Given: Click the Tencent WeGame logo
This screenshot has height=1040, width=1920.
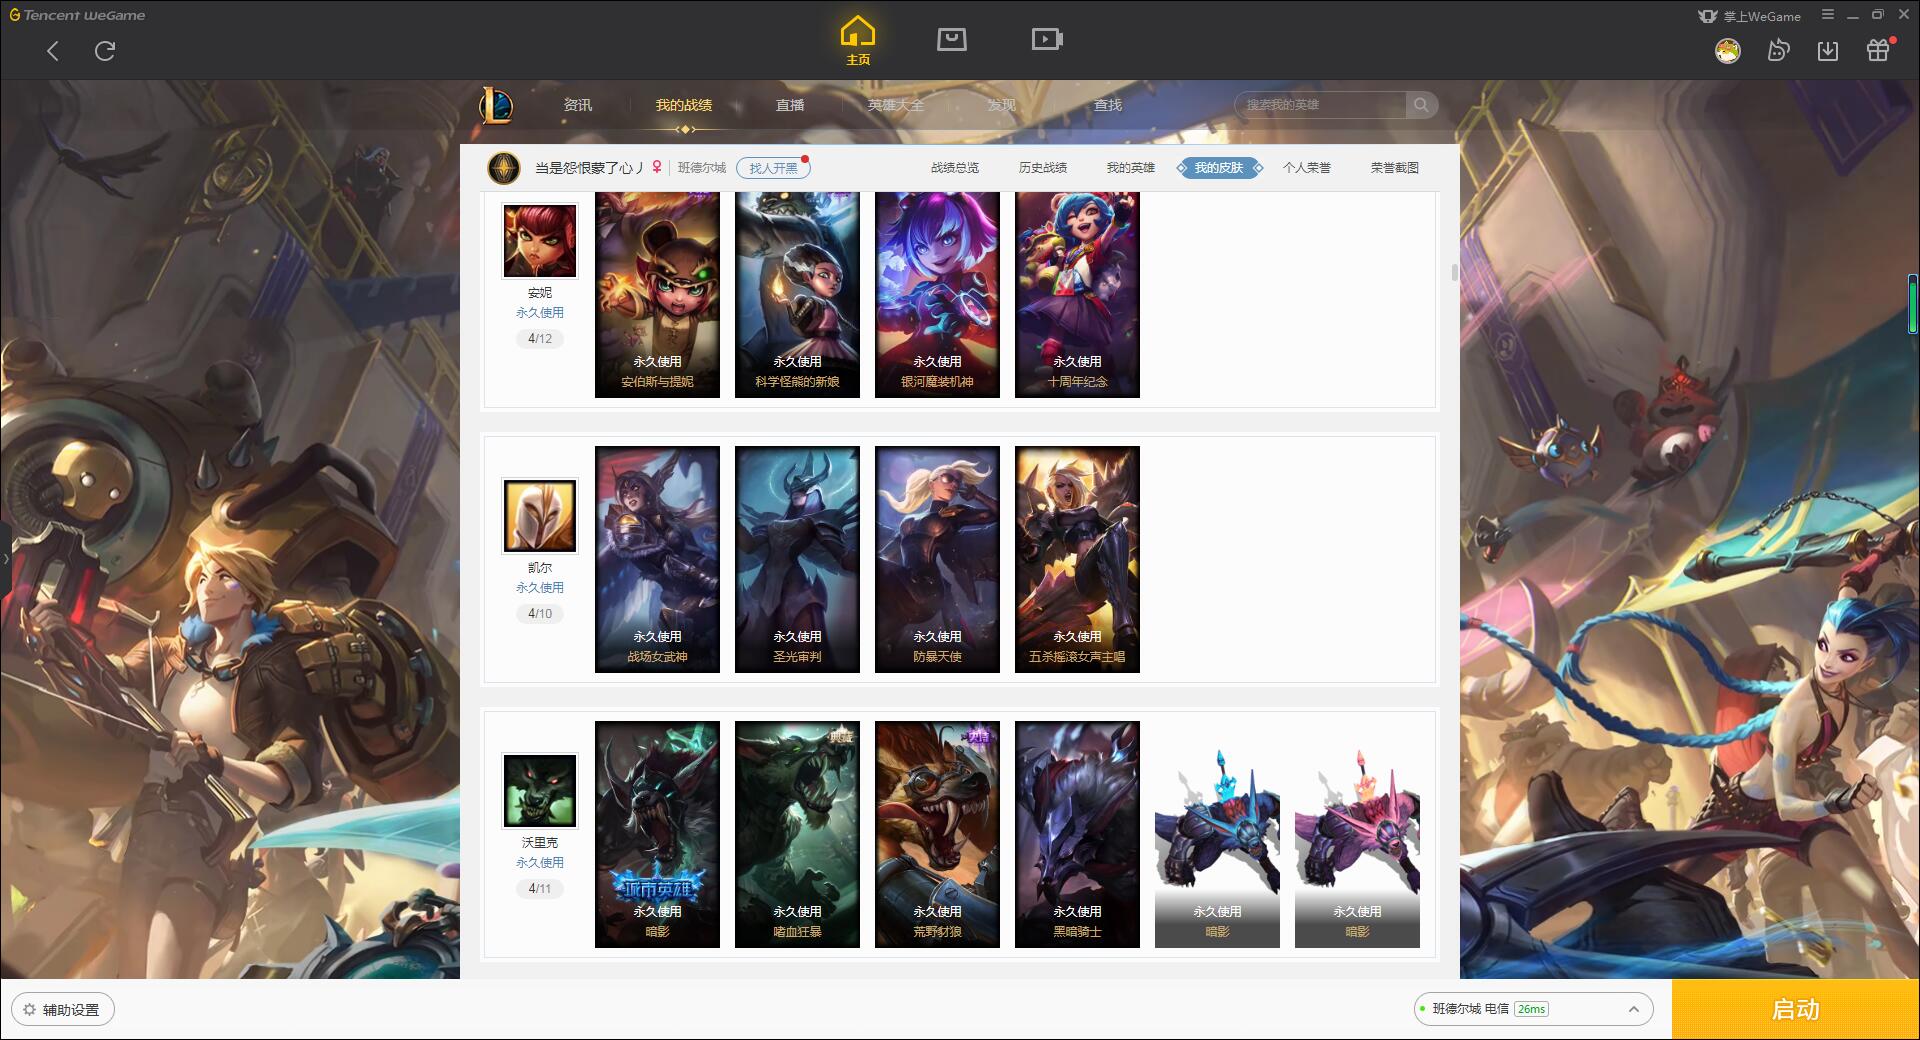Looking at the screenshot, I should point(77,15).
